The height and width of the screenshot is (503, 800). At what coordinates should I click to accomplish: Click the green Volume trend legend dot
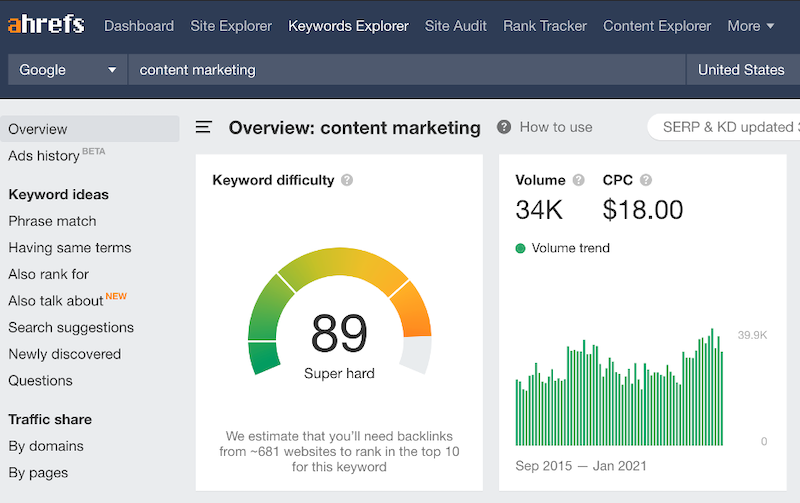[x=520, y=248]
